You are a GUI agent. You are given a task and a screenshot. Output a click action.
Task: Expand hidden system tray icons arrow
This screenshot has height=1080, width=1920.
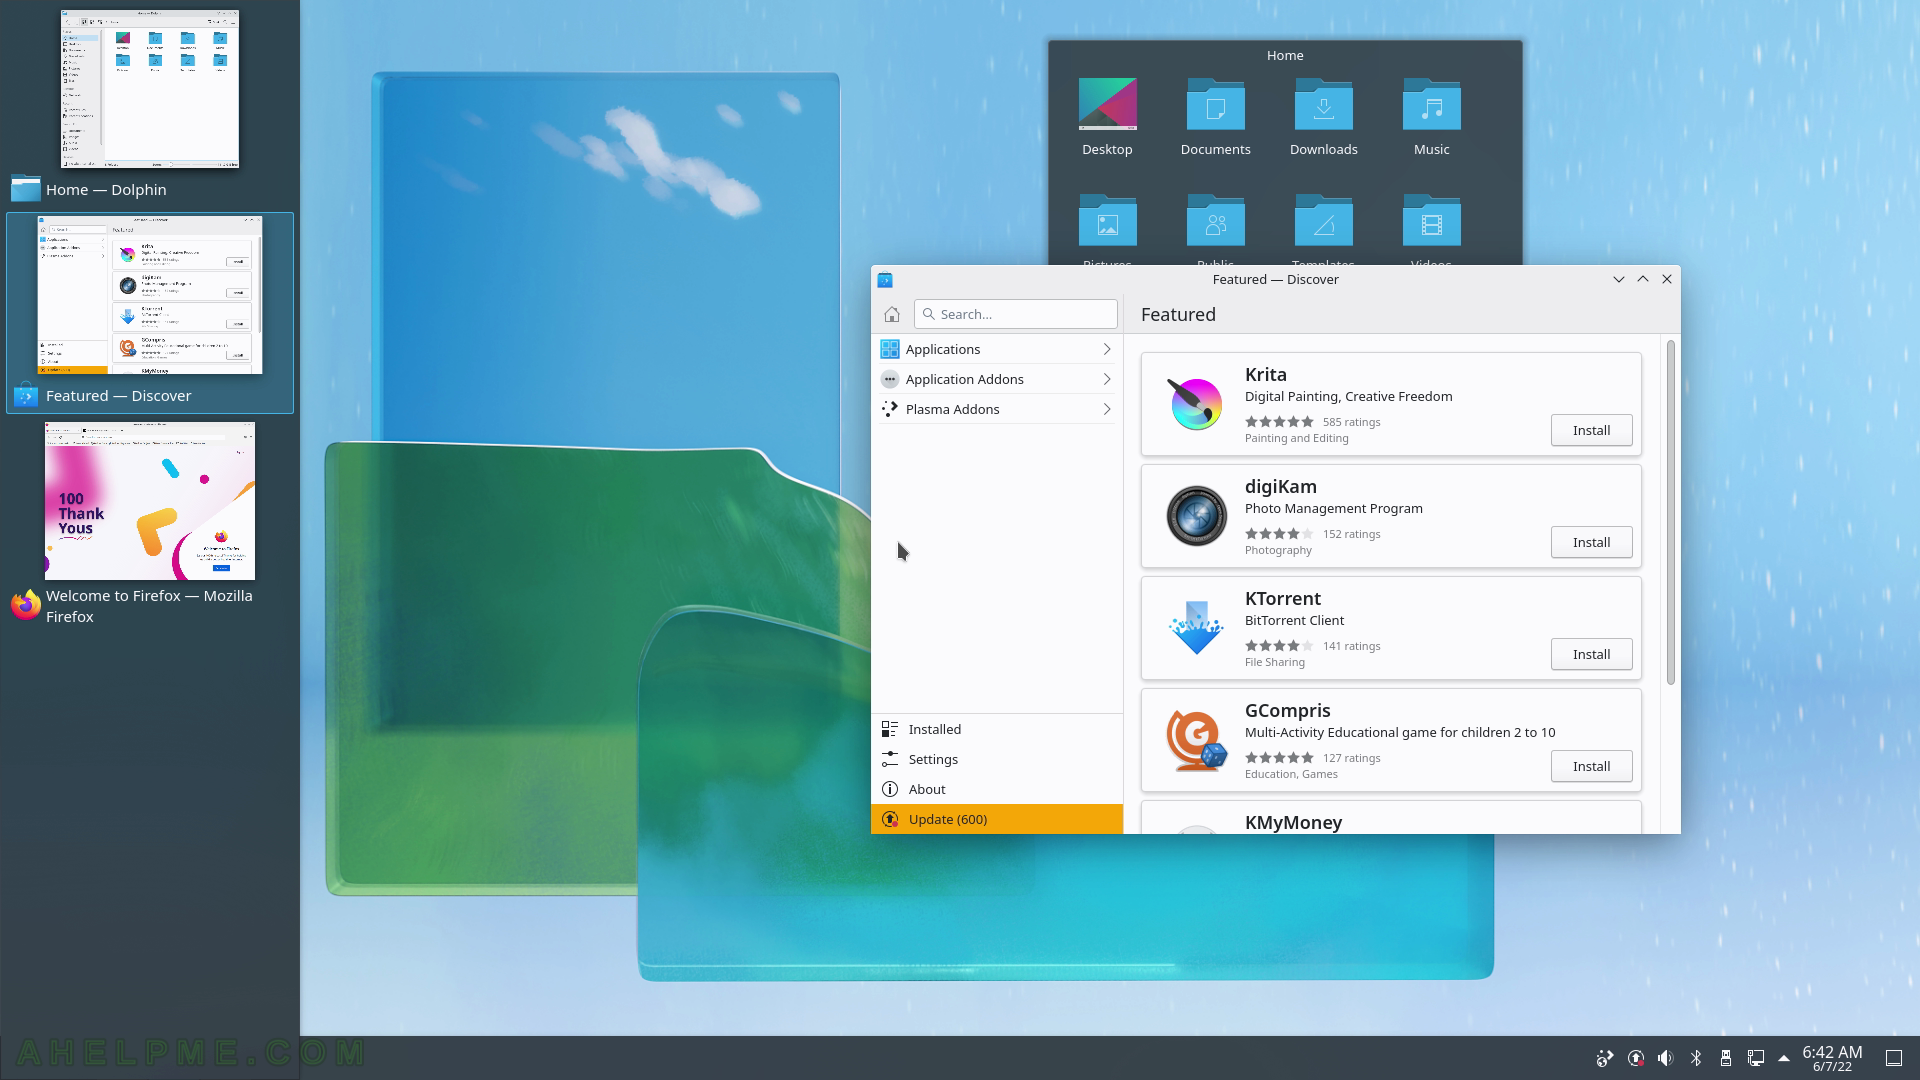tap(1784, 1058)
